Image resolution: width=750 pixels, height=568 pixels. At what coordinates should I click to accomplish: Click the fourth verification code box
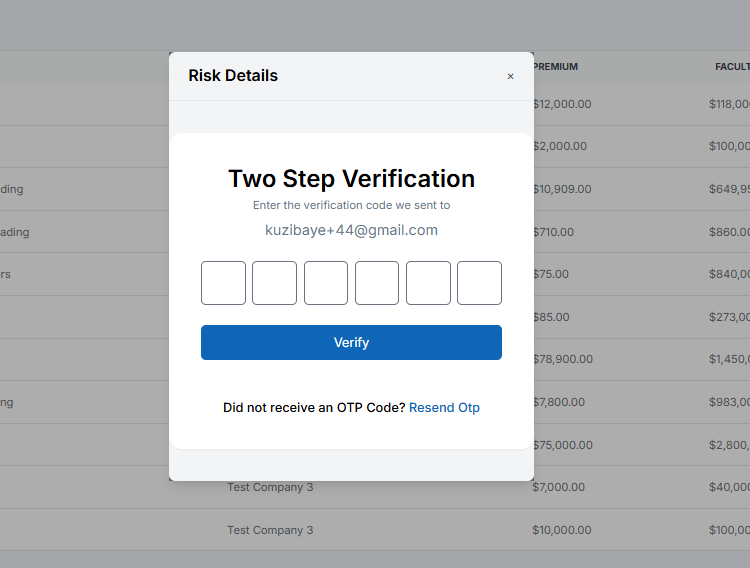coord(377,283)
